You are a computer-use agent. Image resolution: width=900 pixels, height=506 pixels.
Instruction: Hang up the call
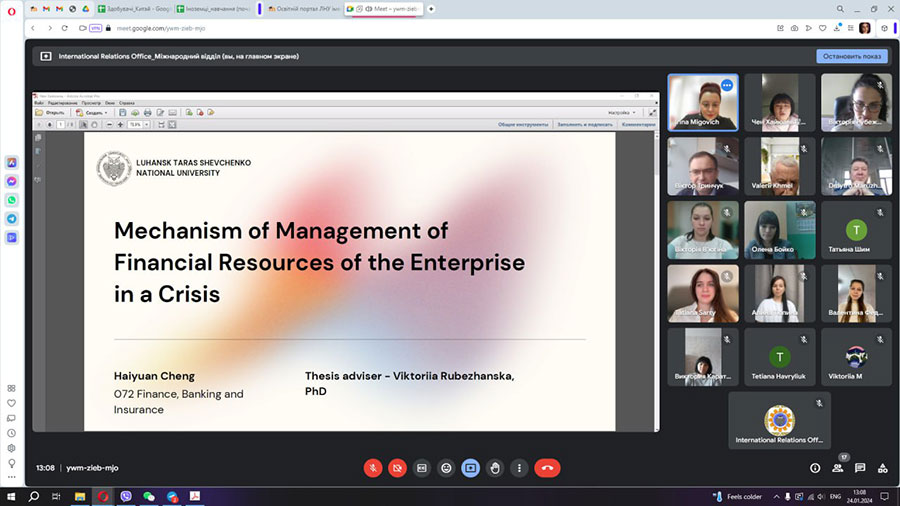coord(547,467)
